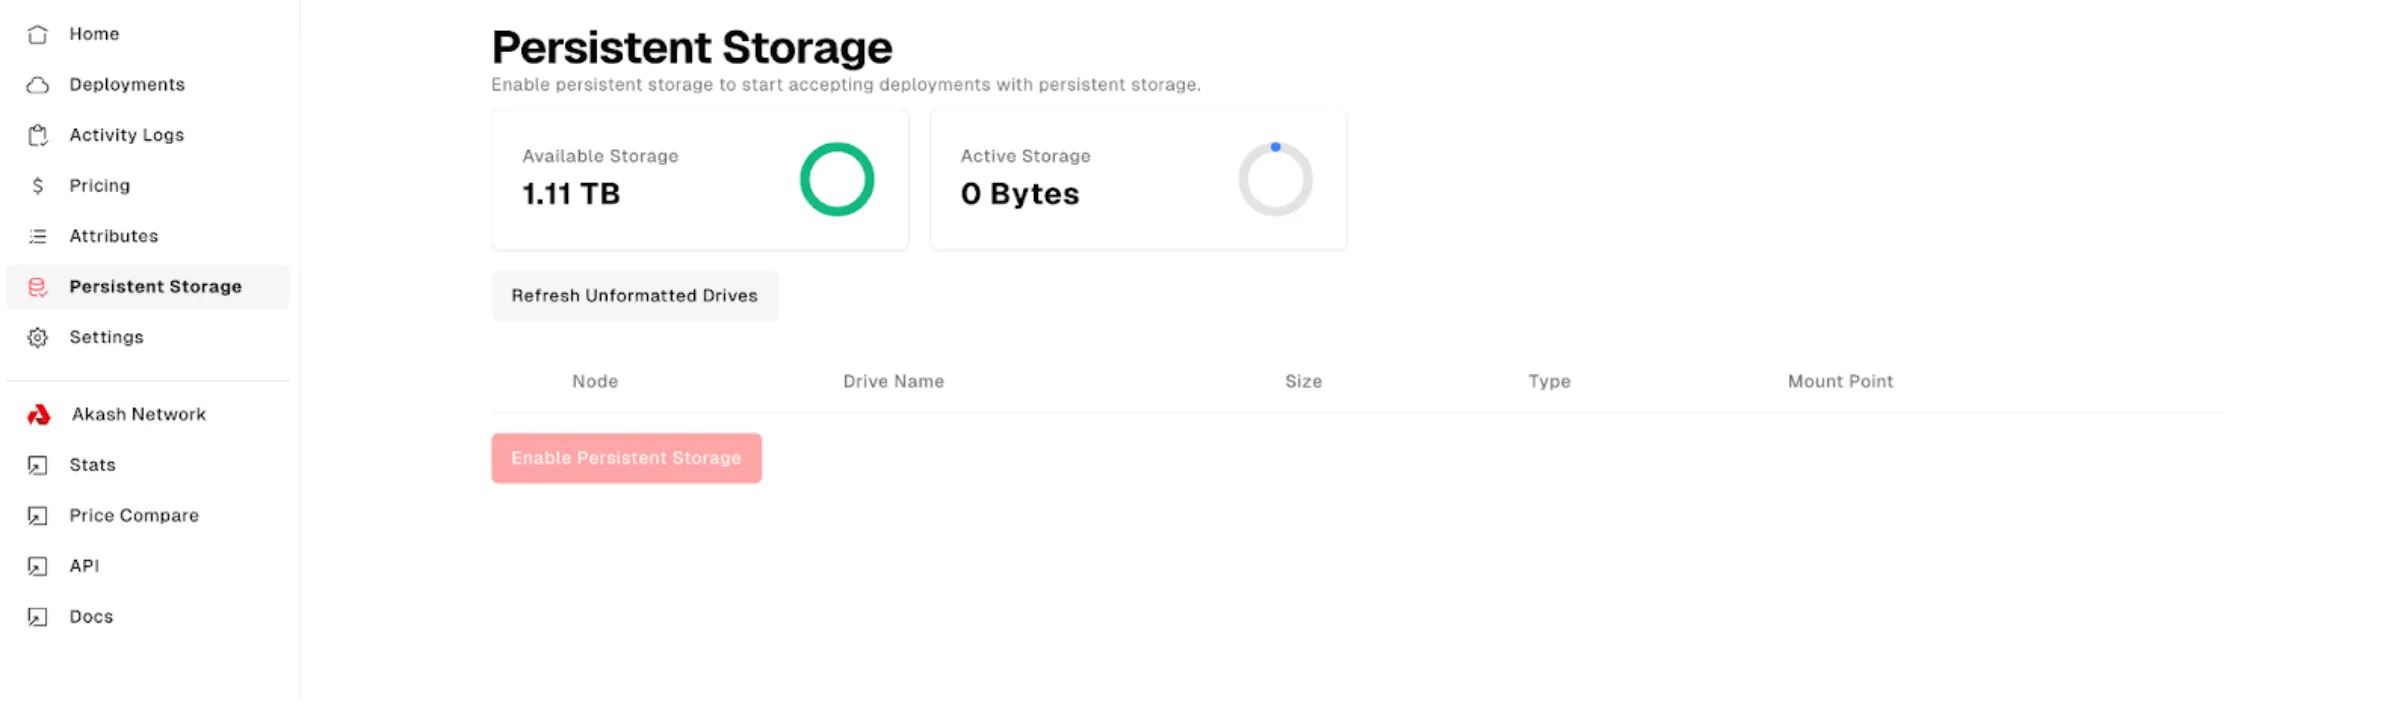Click the Docs external link icon
The width and height of the screenshot is (2402, 710).
pyautogui.click(x=38, y=617)
